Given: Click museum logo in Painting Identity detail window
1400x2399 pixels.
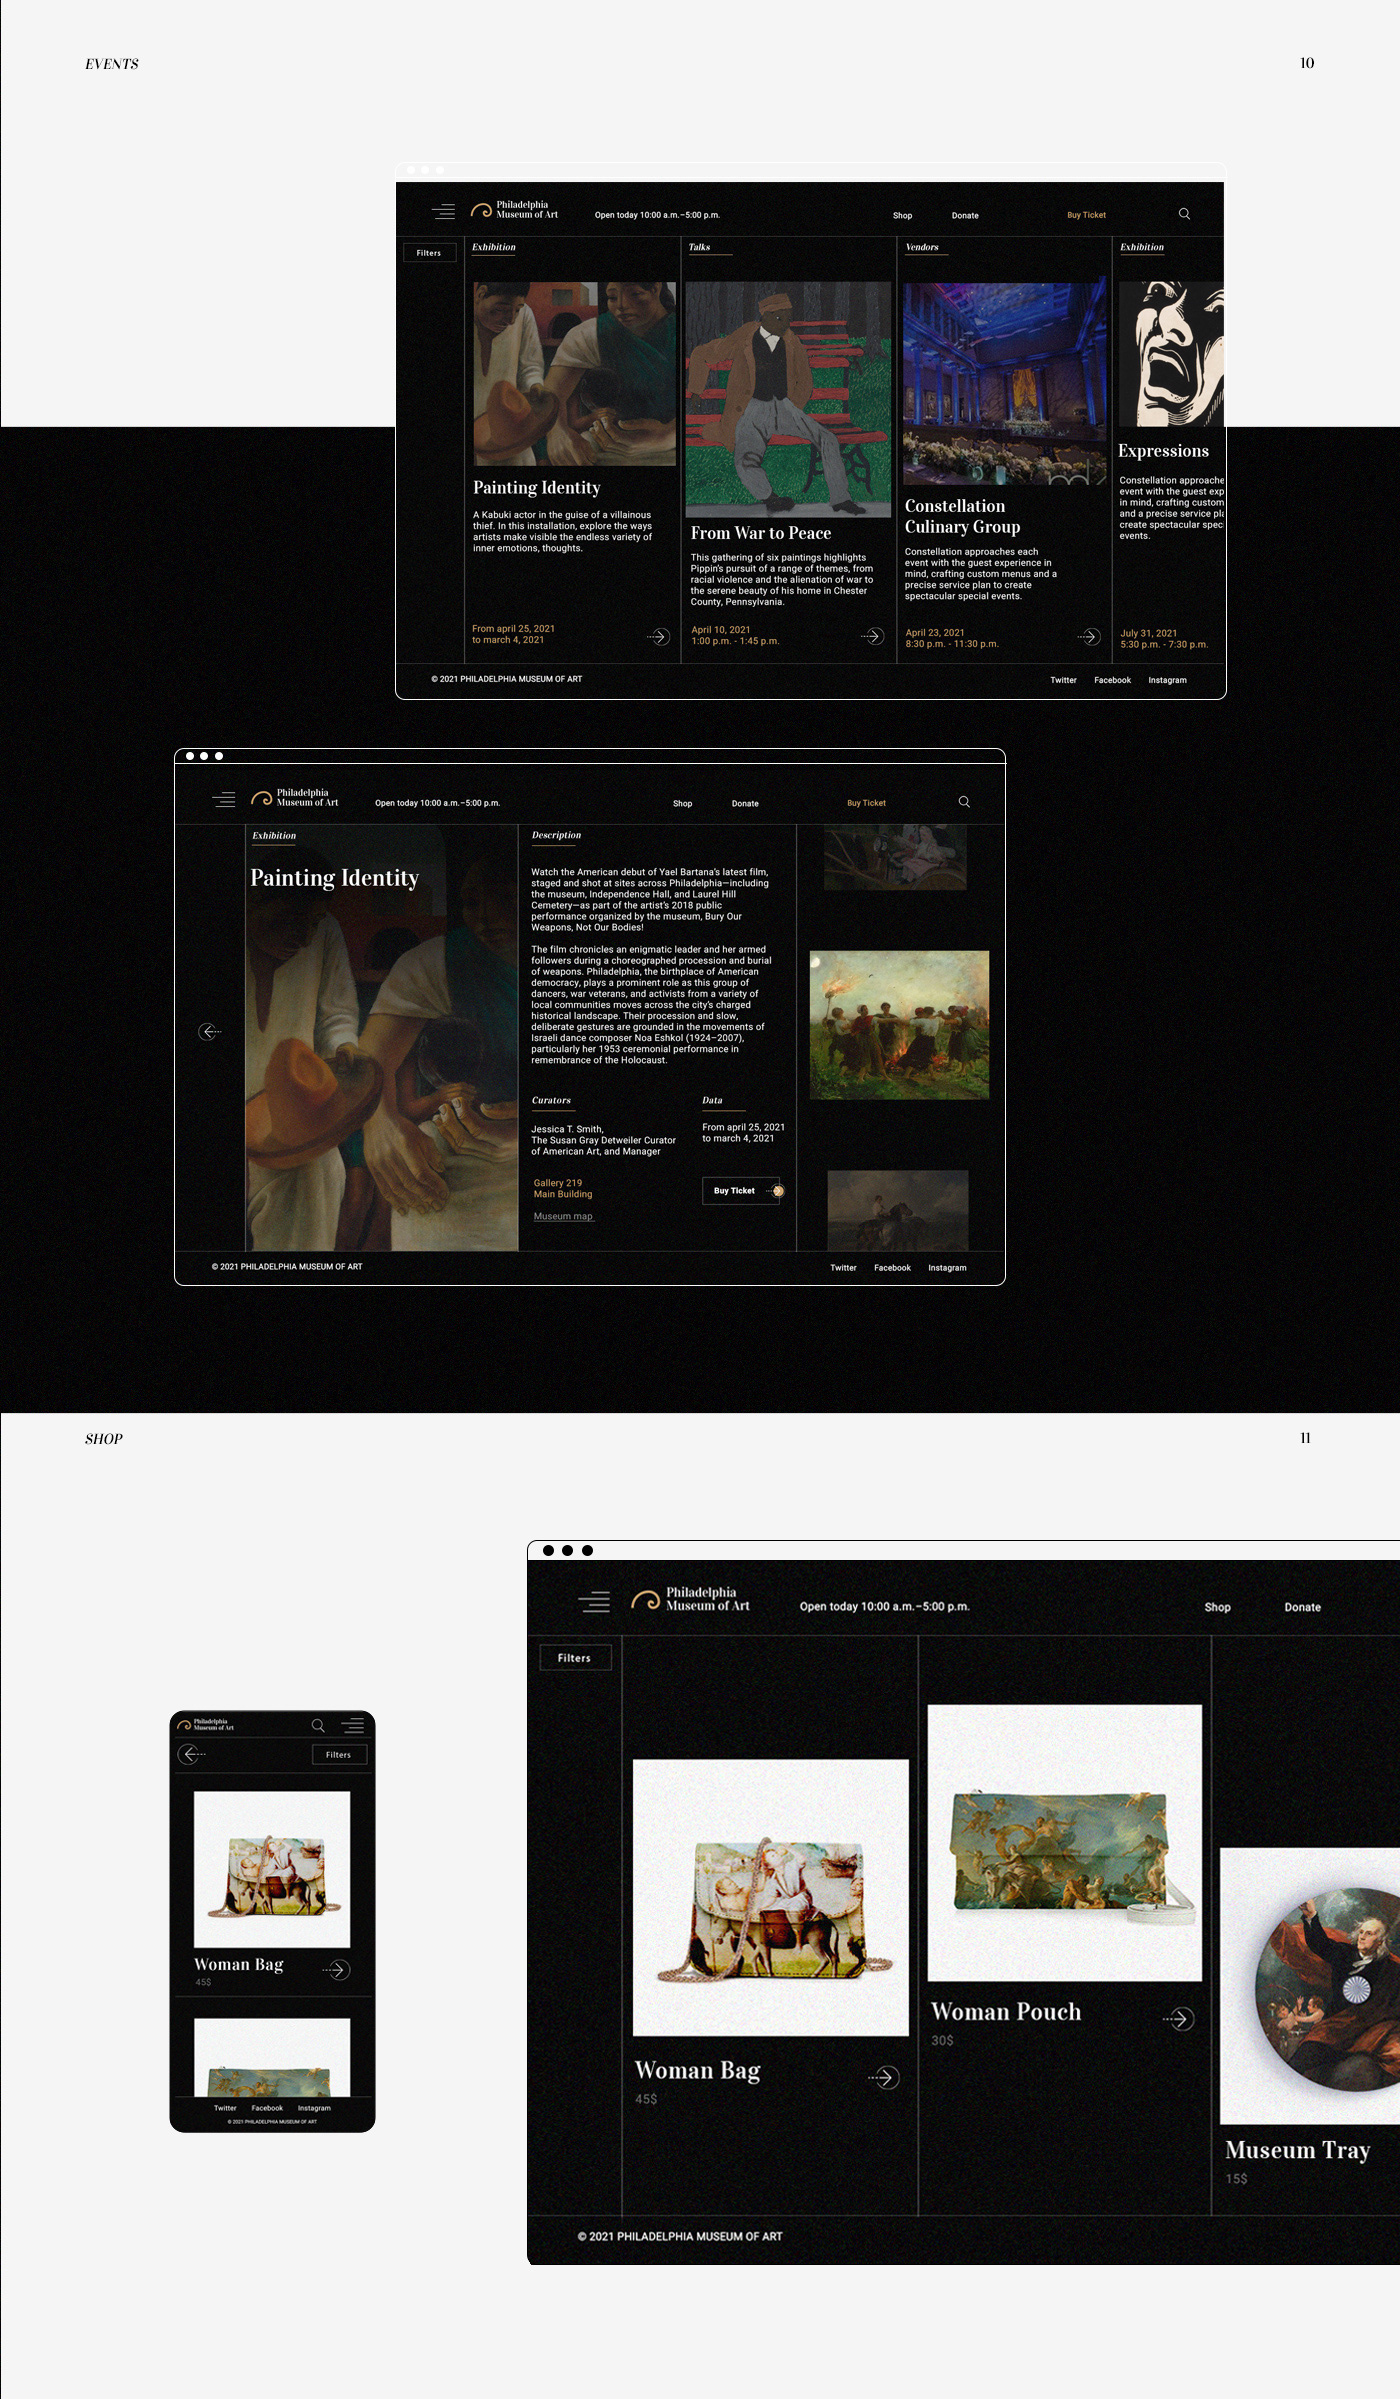Looking at the screenshot, I should [294, 798].
